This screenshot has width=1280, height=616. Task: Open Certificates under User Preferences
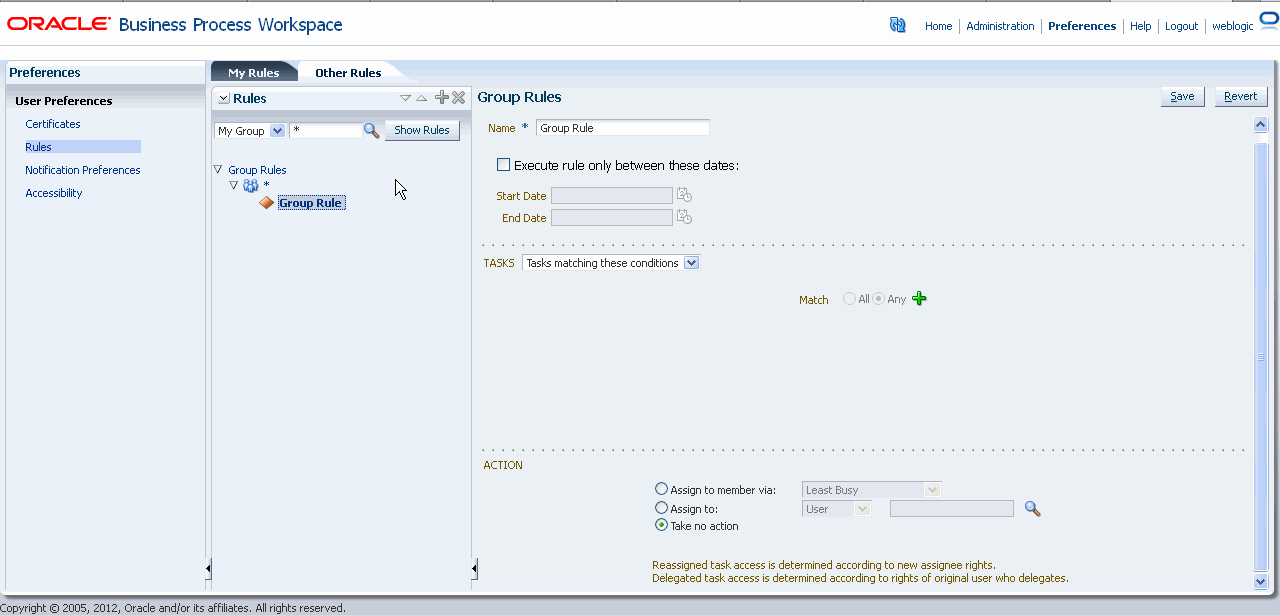tap(53, 124)
